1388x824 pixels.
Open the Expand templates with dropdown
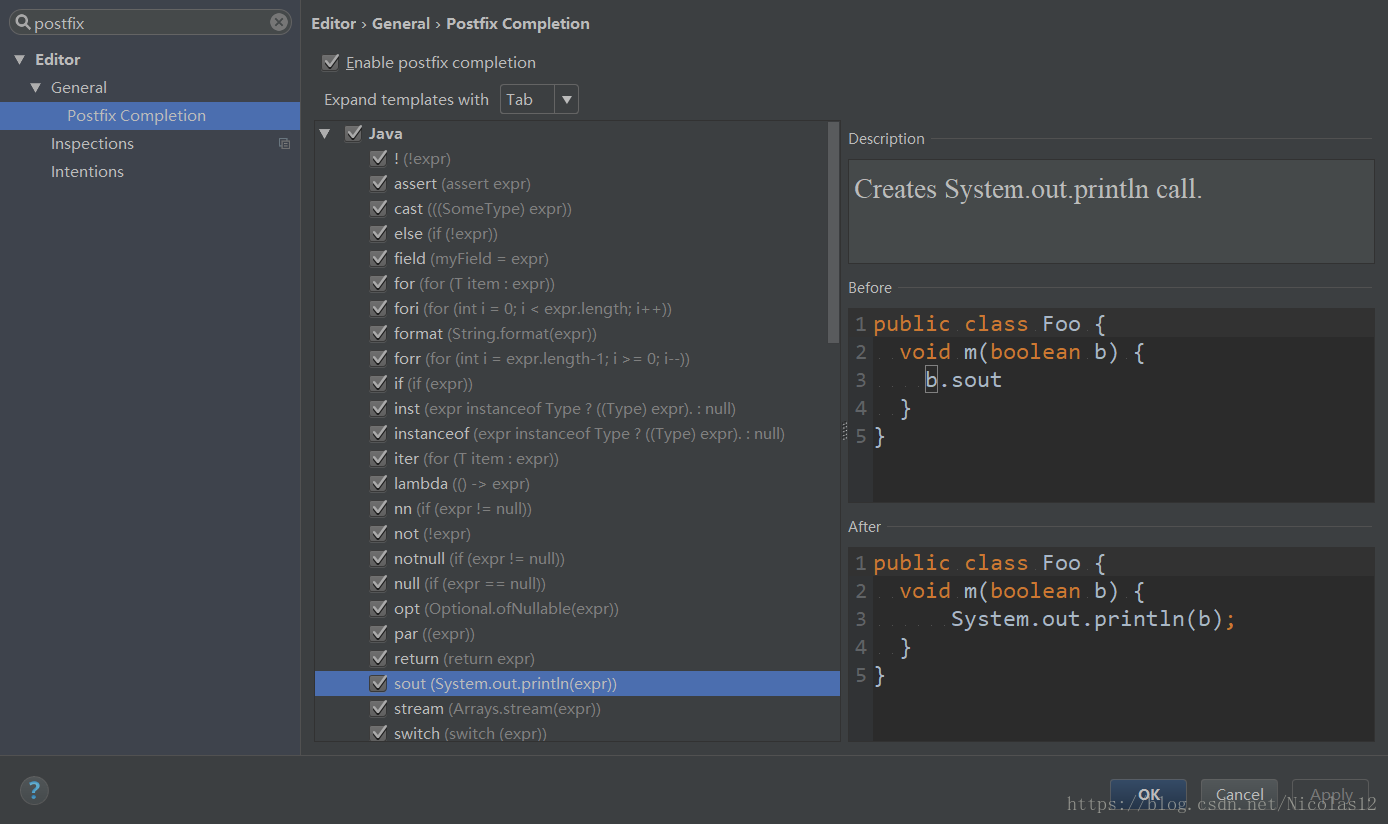click(x=539, y=99)
